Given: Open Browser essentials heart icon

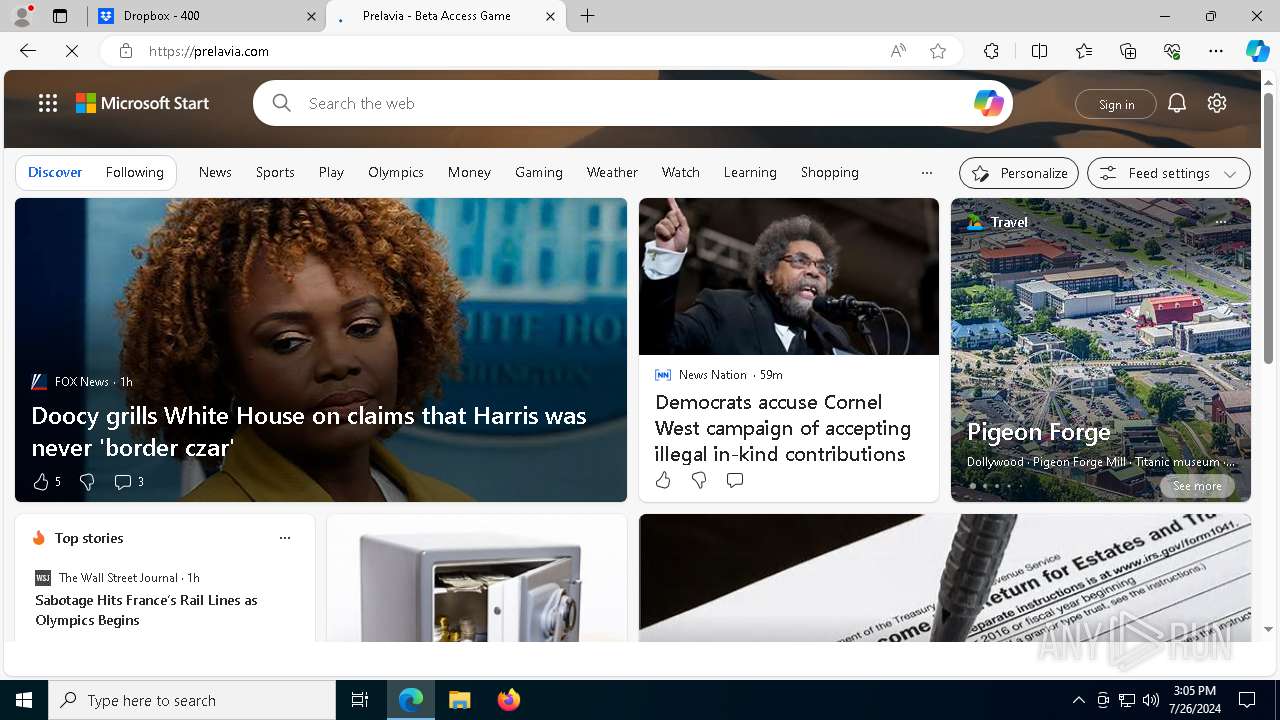Looking at the screenshot, I should (1172, 51).
